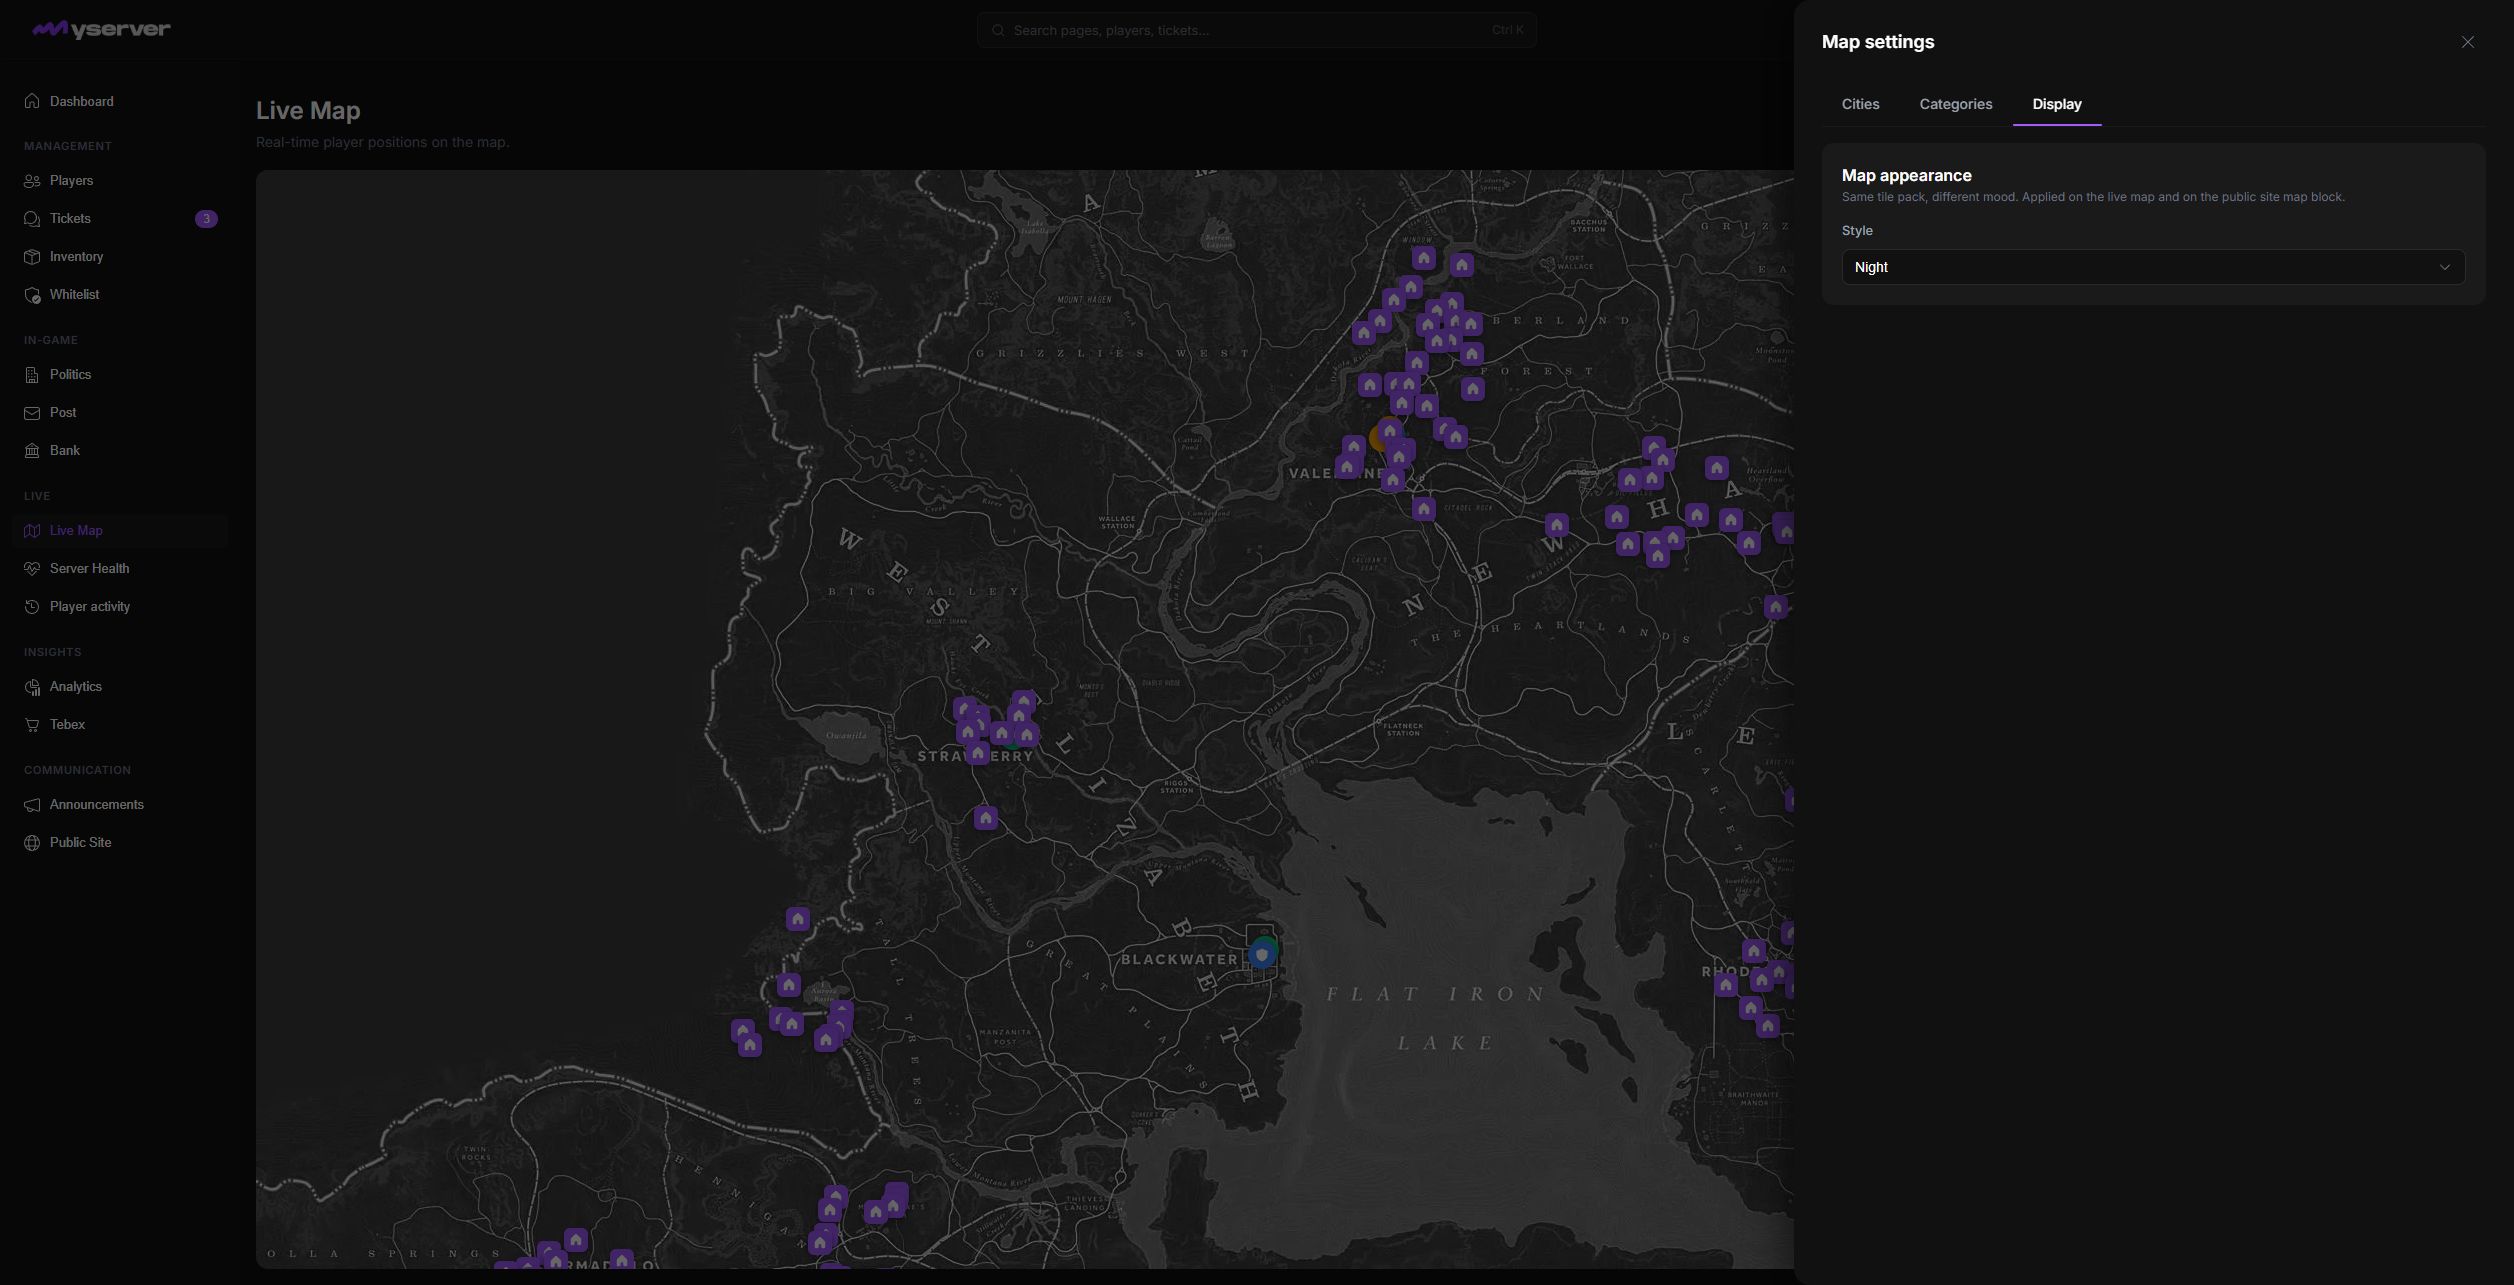The width and height of the screenshot is (2514, 1285).
Task: Click the Post envelope icon
Action: pyautogui.click(x=32, y=413)
